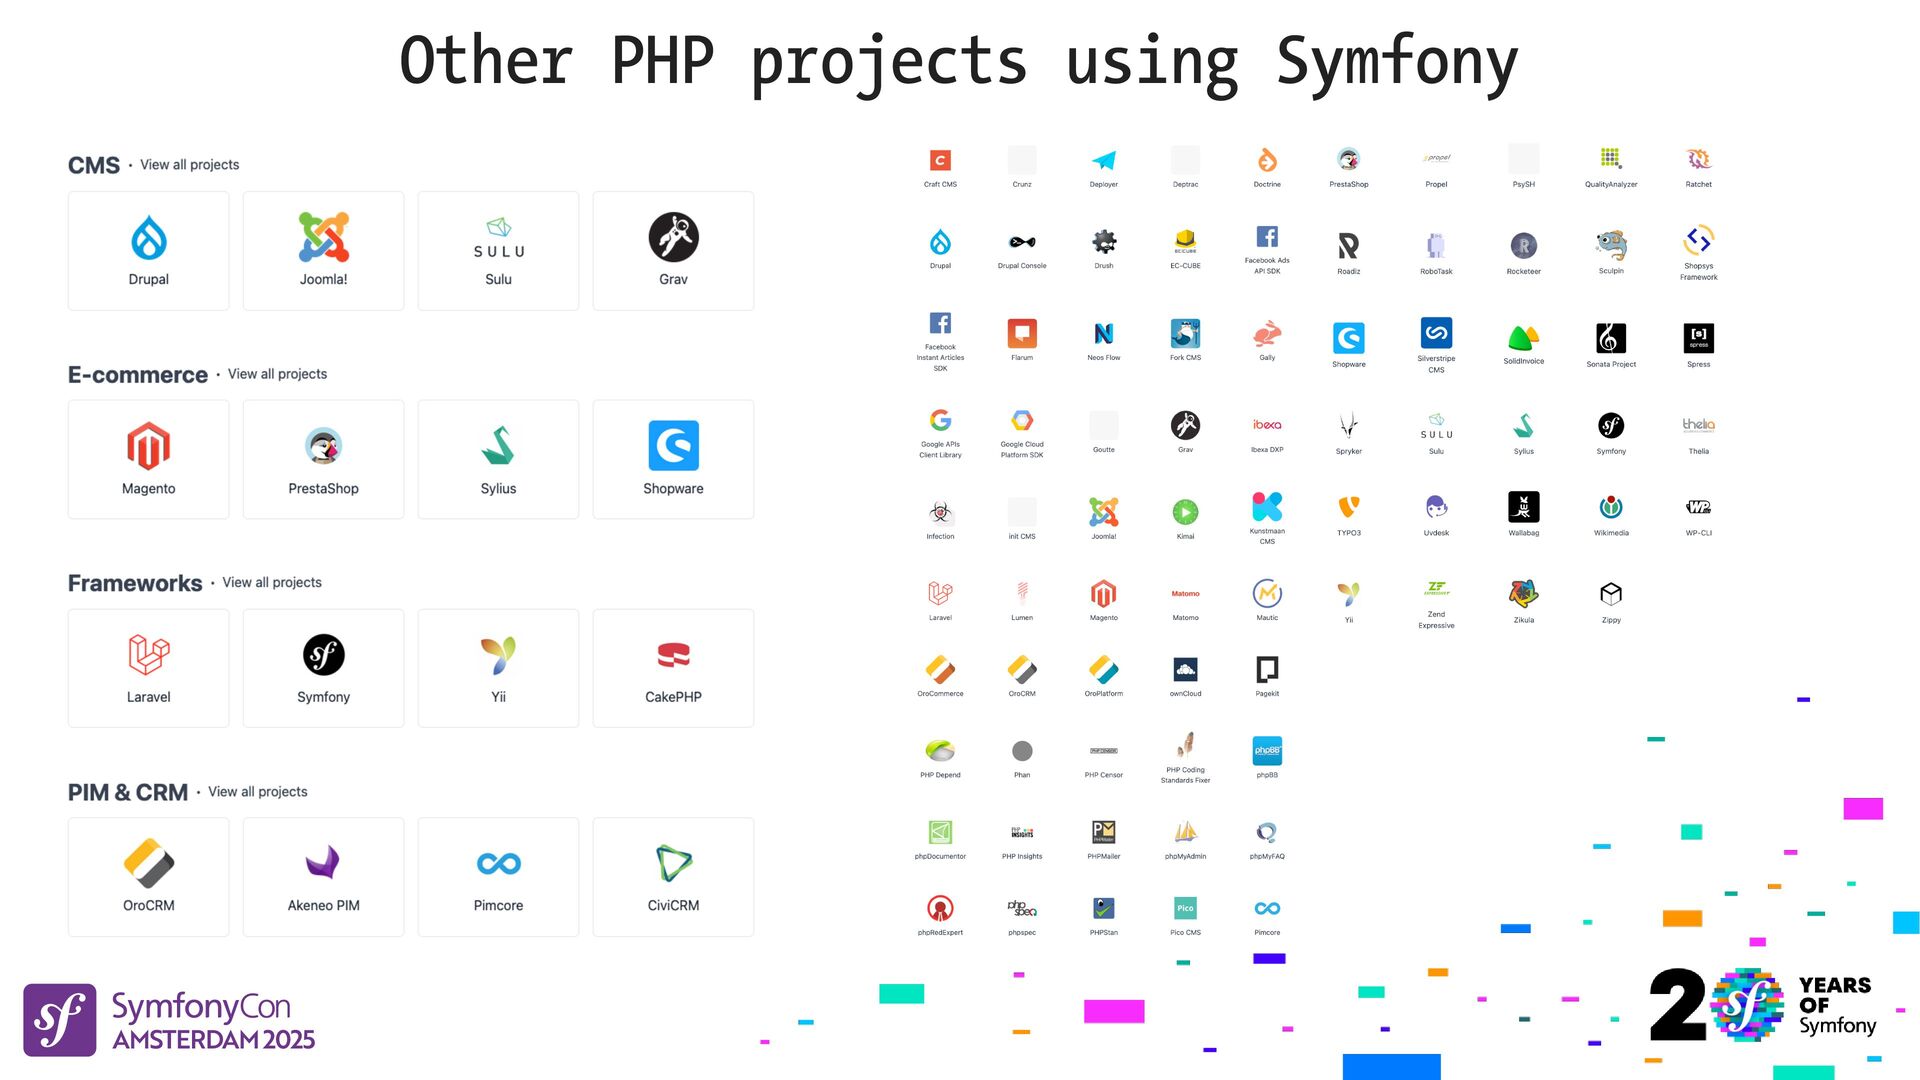Click the CakePHP framework card
The image size is (1920, 1080).
tap(673, 668)
